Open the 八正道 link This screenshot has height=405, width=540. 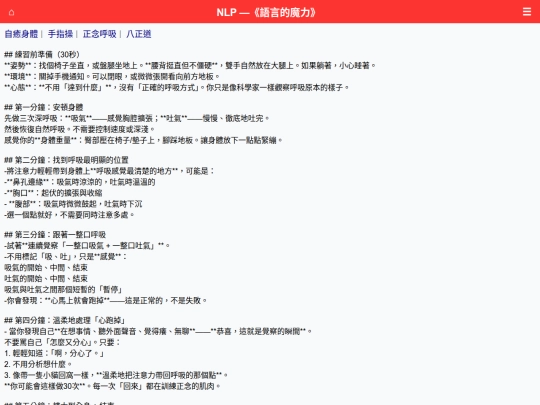coord(139,34)
